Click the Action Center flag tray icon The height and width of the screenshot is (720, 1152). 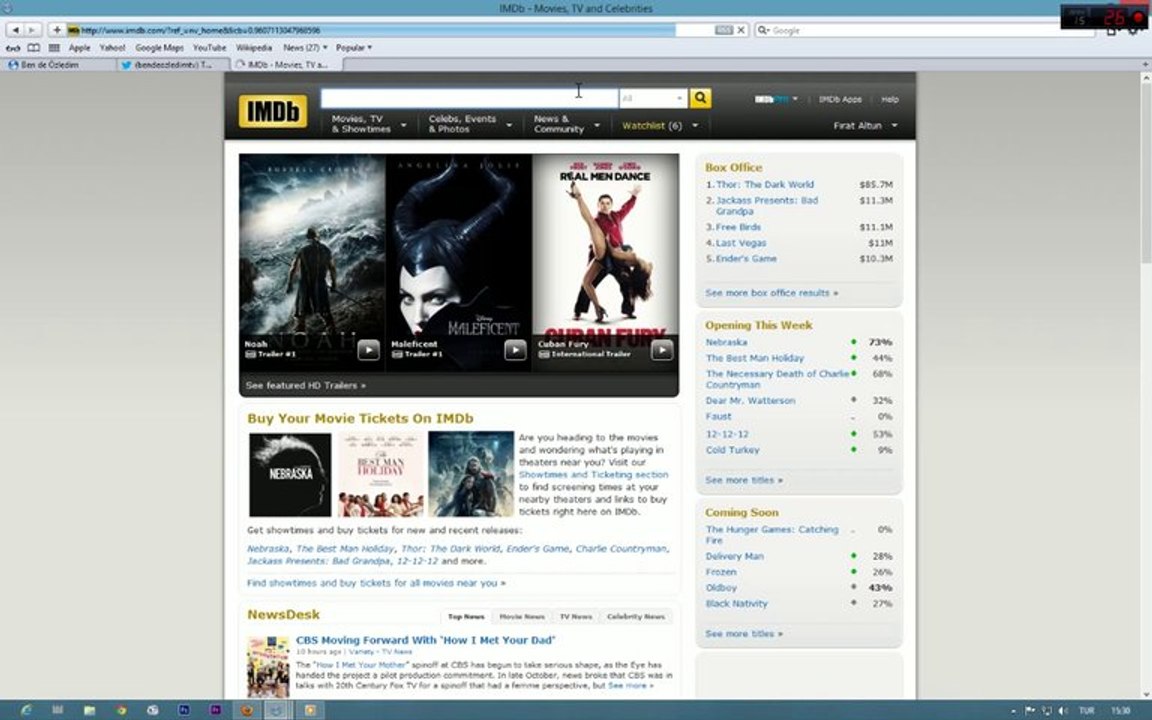coord(1029,710)
